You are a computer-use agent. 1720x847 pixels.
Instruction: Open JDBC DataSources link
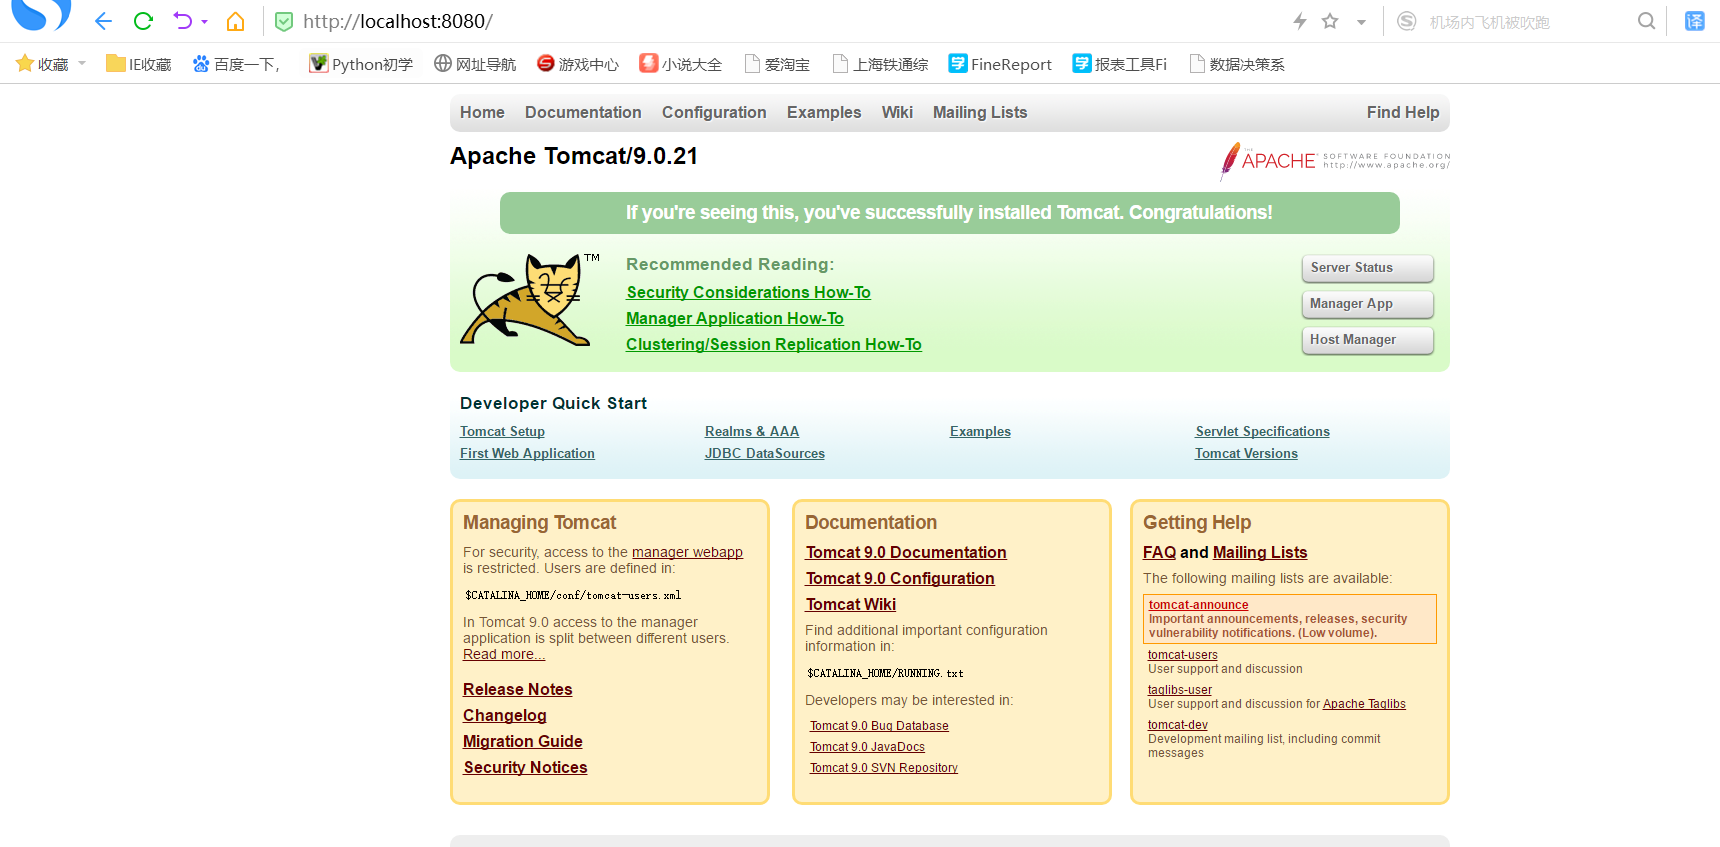pyautogui.click(x=765, y=453)
